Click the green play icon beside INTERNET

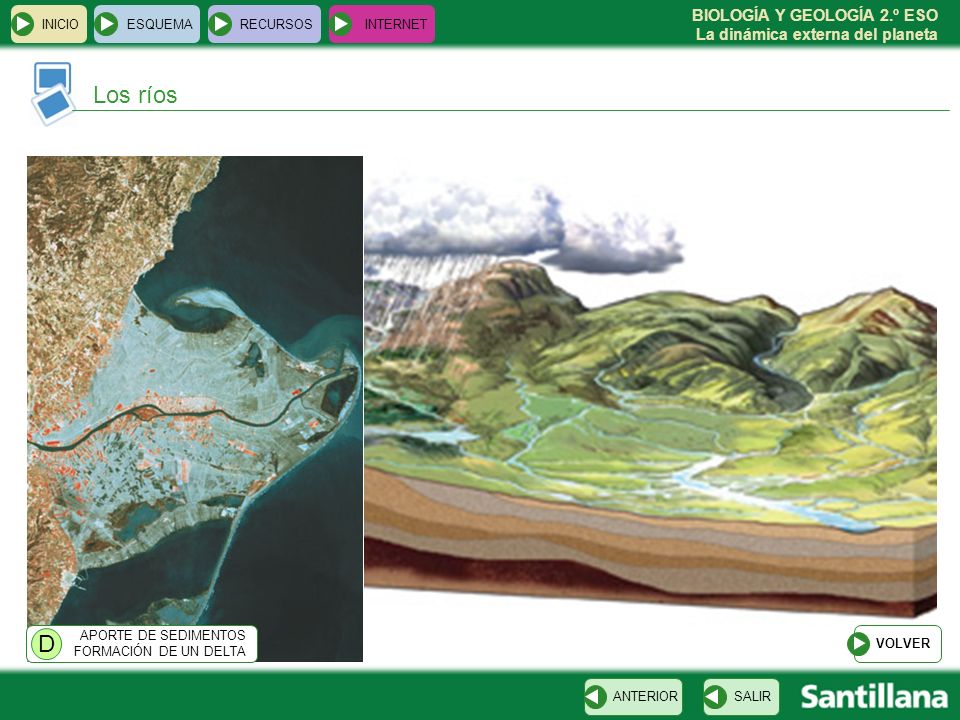[341, 24]
